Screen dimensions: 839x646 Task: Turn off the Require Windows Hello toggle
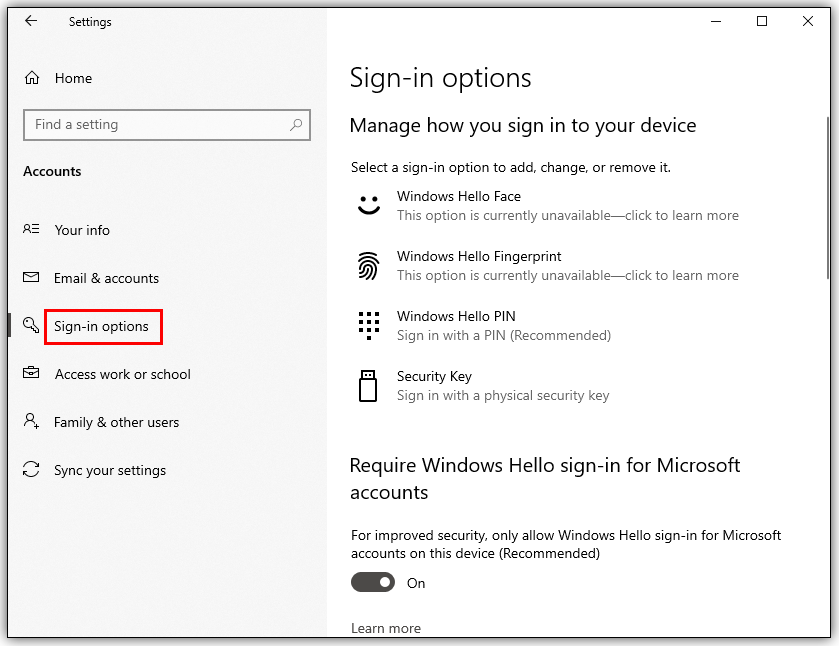tap(373, 582)
